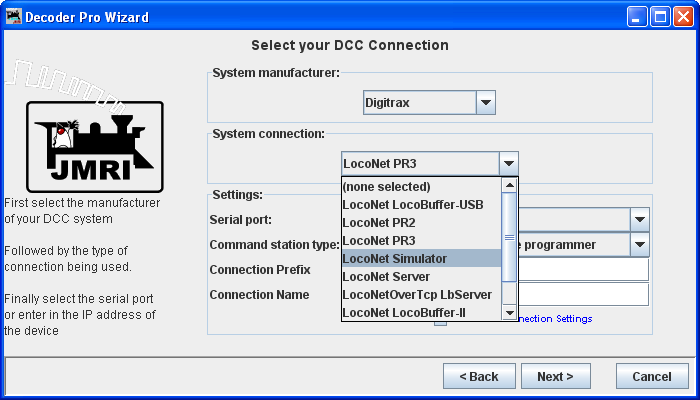Choose (none selected) from the list
The height and width of the screenshot is (400, 700).
420,186
